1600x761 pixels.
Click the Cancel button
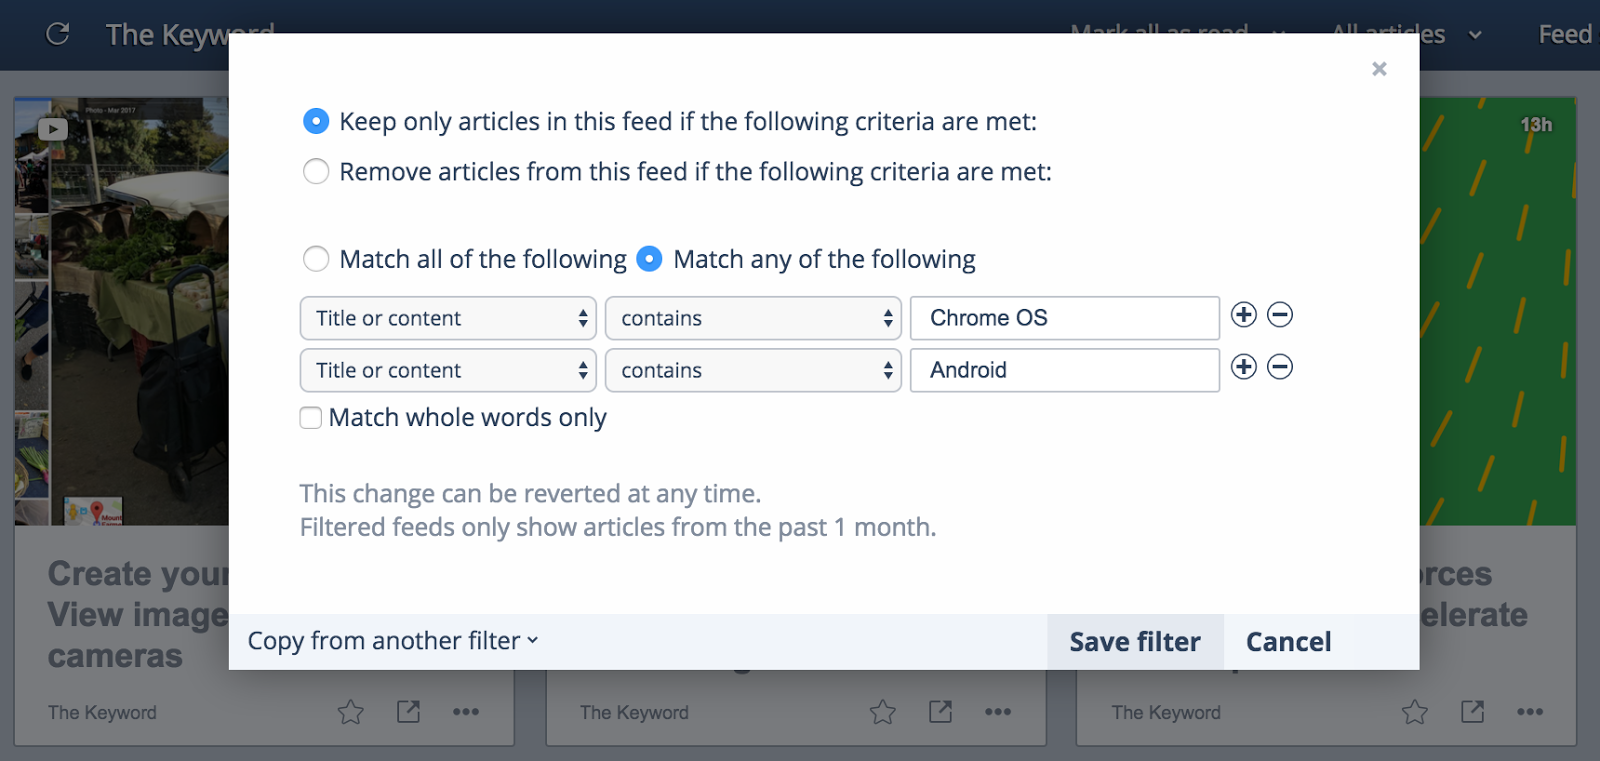tap(1288, 642)
